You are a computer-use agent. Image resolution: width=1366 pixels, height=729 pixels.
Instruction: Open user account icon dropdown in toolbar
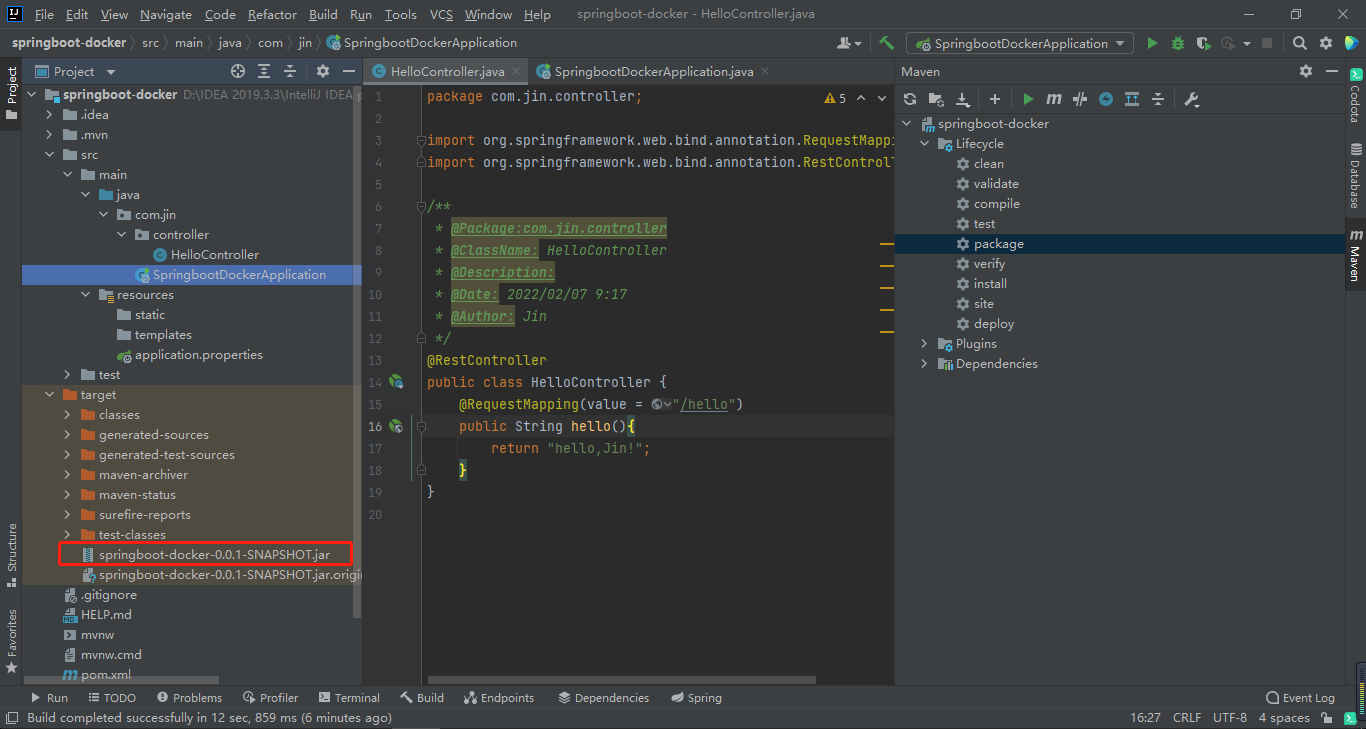(850, 43)
